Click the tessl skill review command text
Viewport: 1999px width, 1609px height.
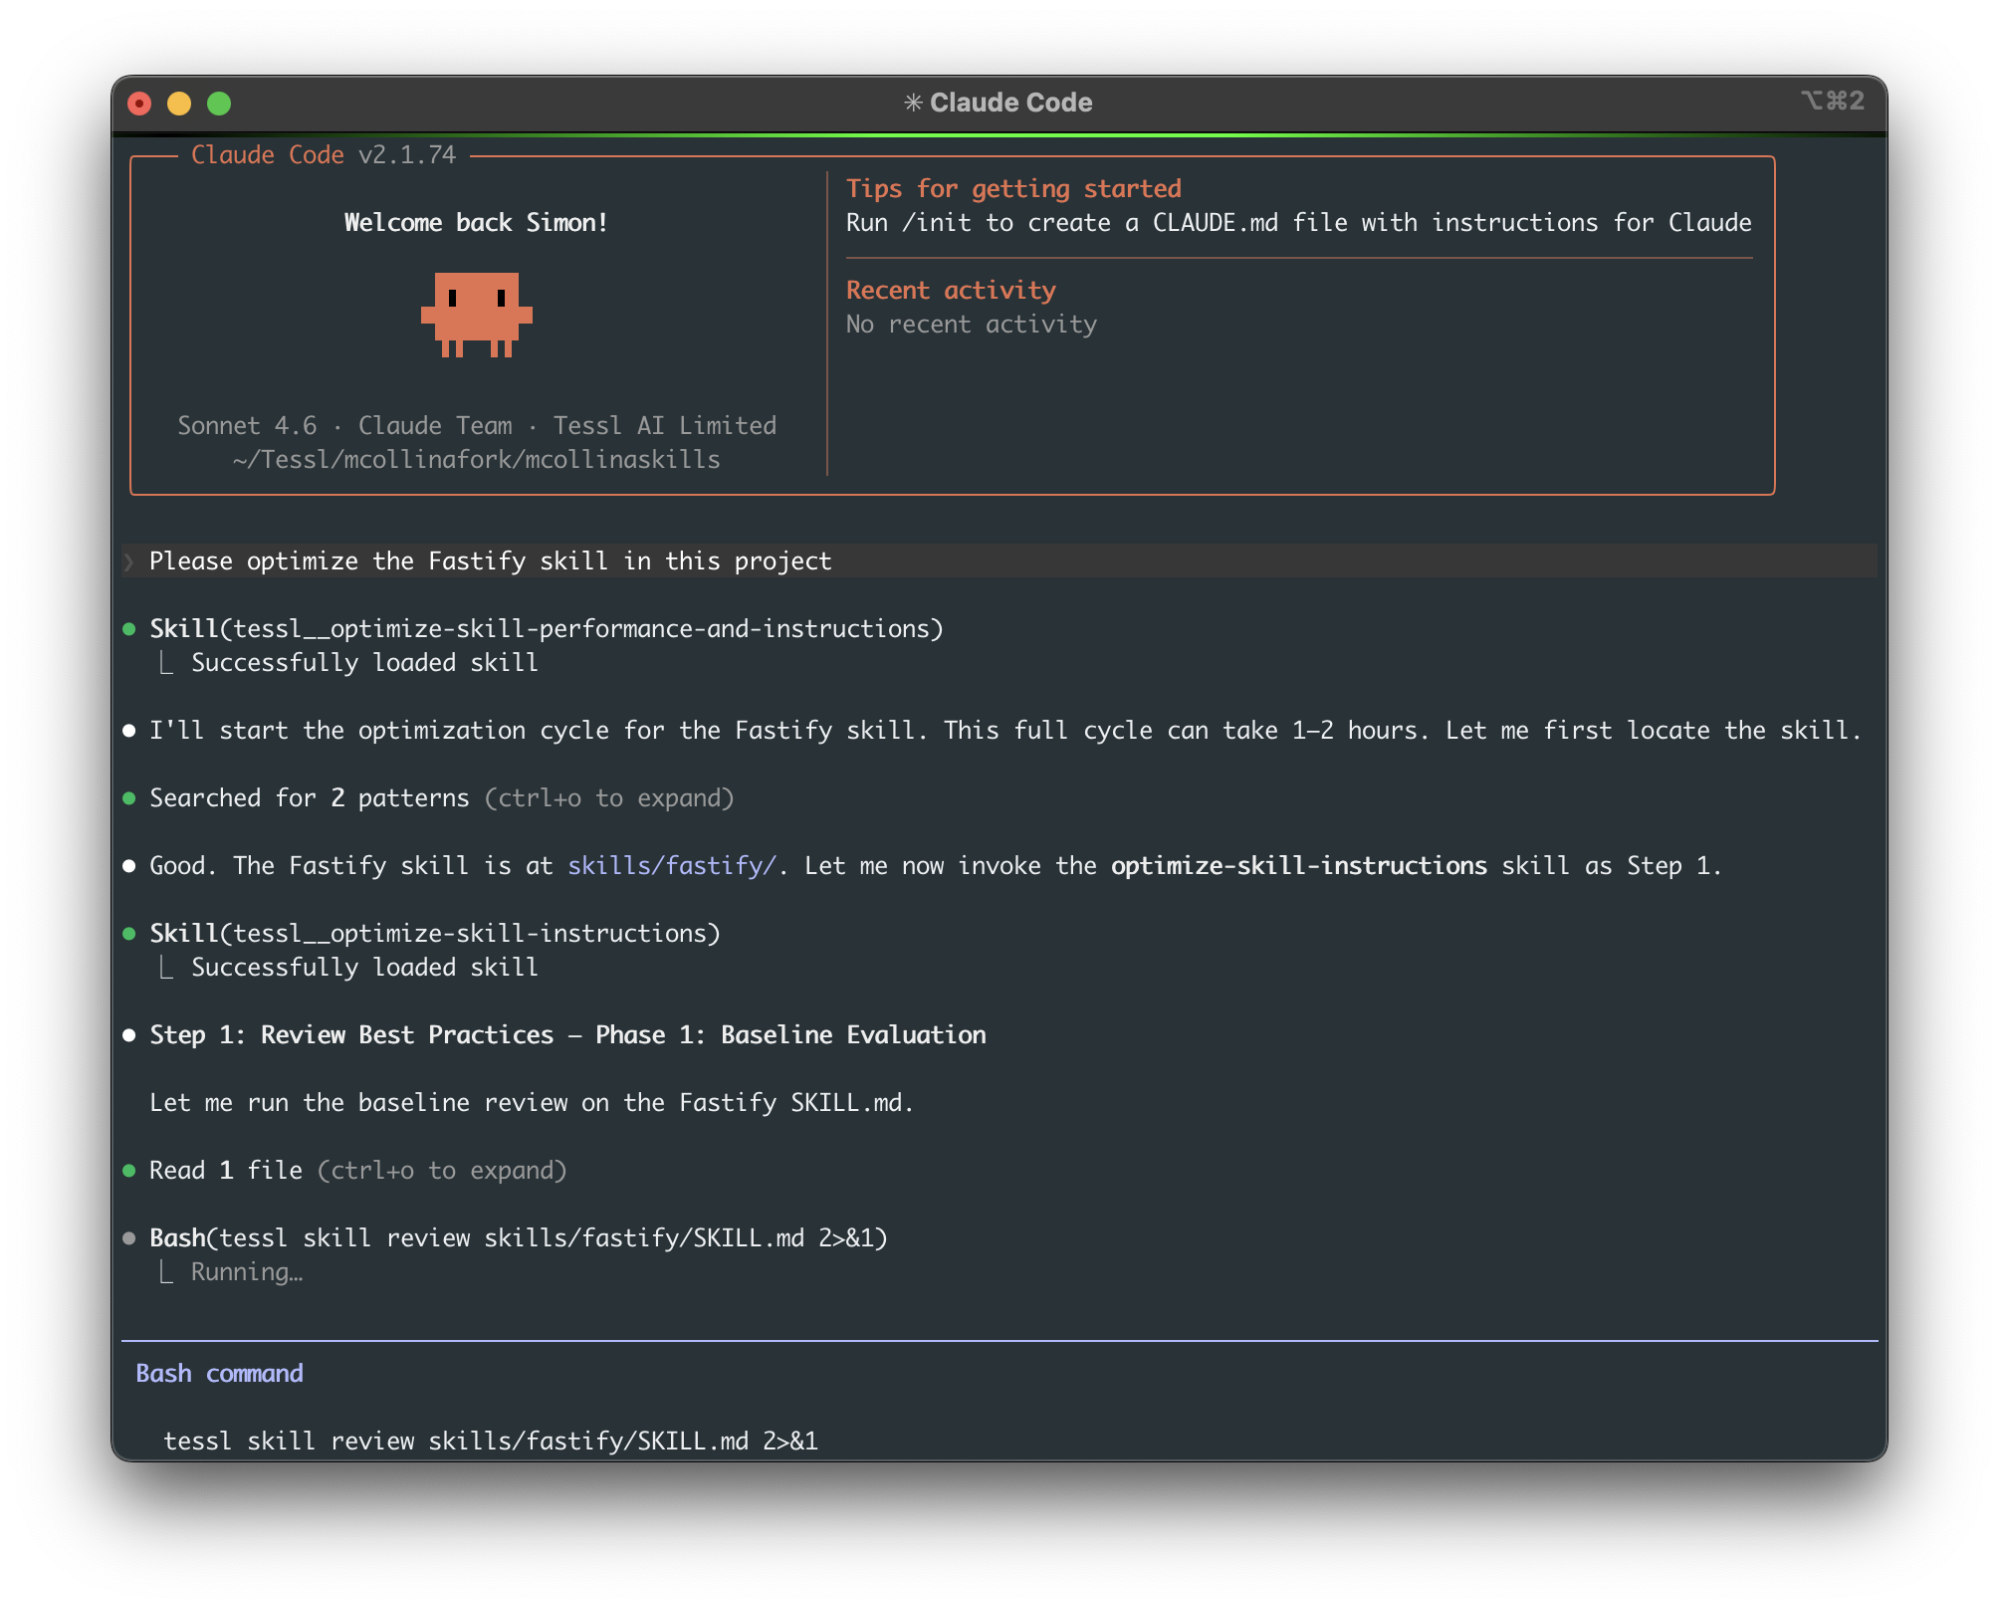coord(490,1440)
